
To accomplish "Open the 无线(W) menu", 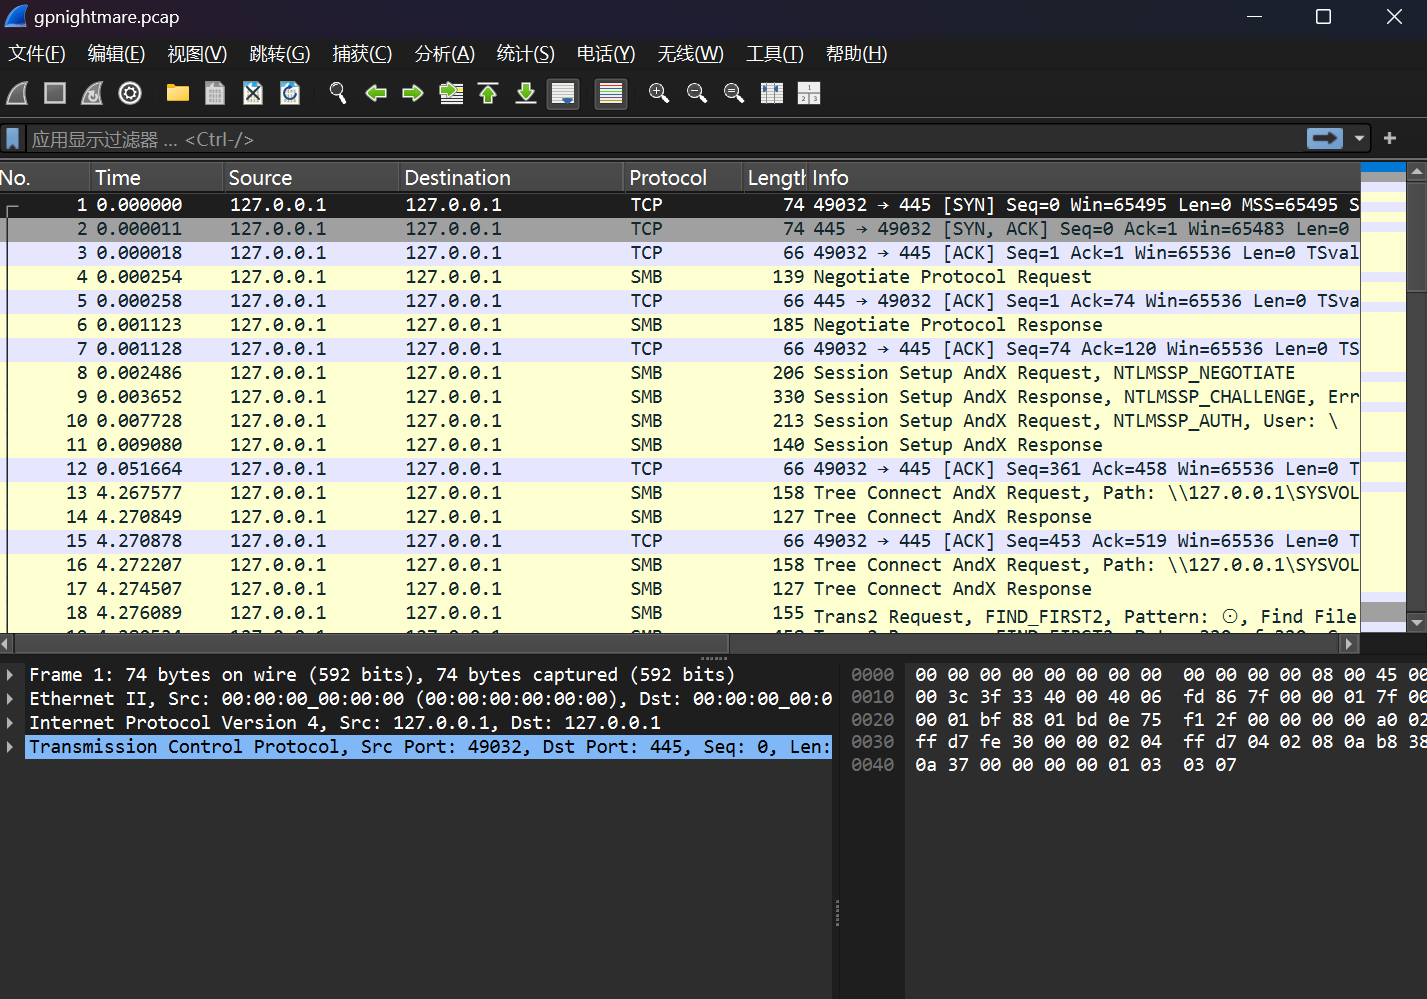I will 690,53.
